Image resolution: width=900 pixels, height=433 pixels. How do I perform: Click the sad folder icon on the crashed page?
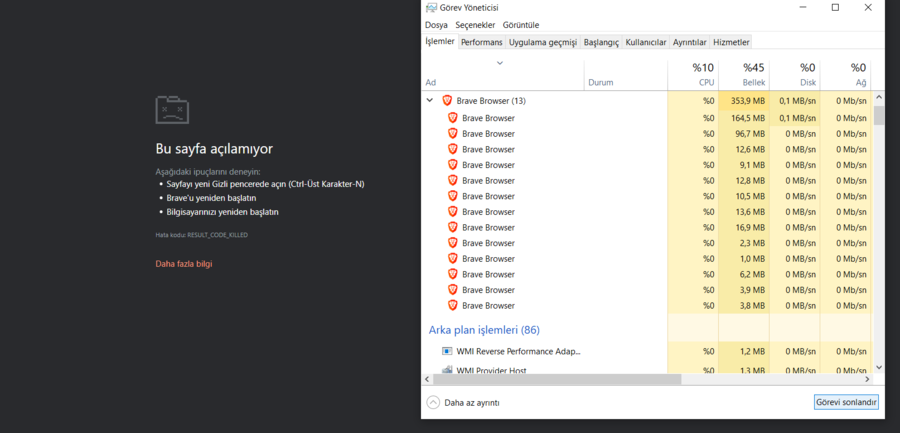(x=172, y=109)
